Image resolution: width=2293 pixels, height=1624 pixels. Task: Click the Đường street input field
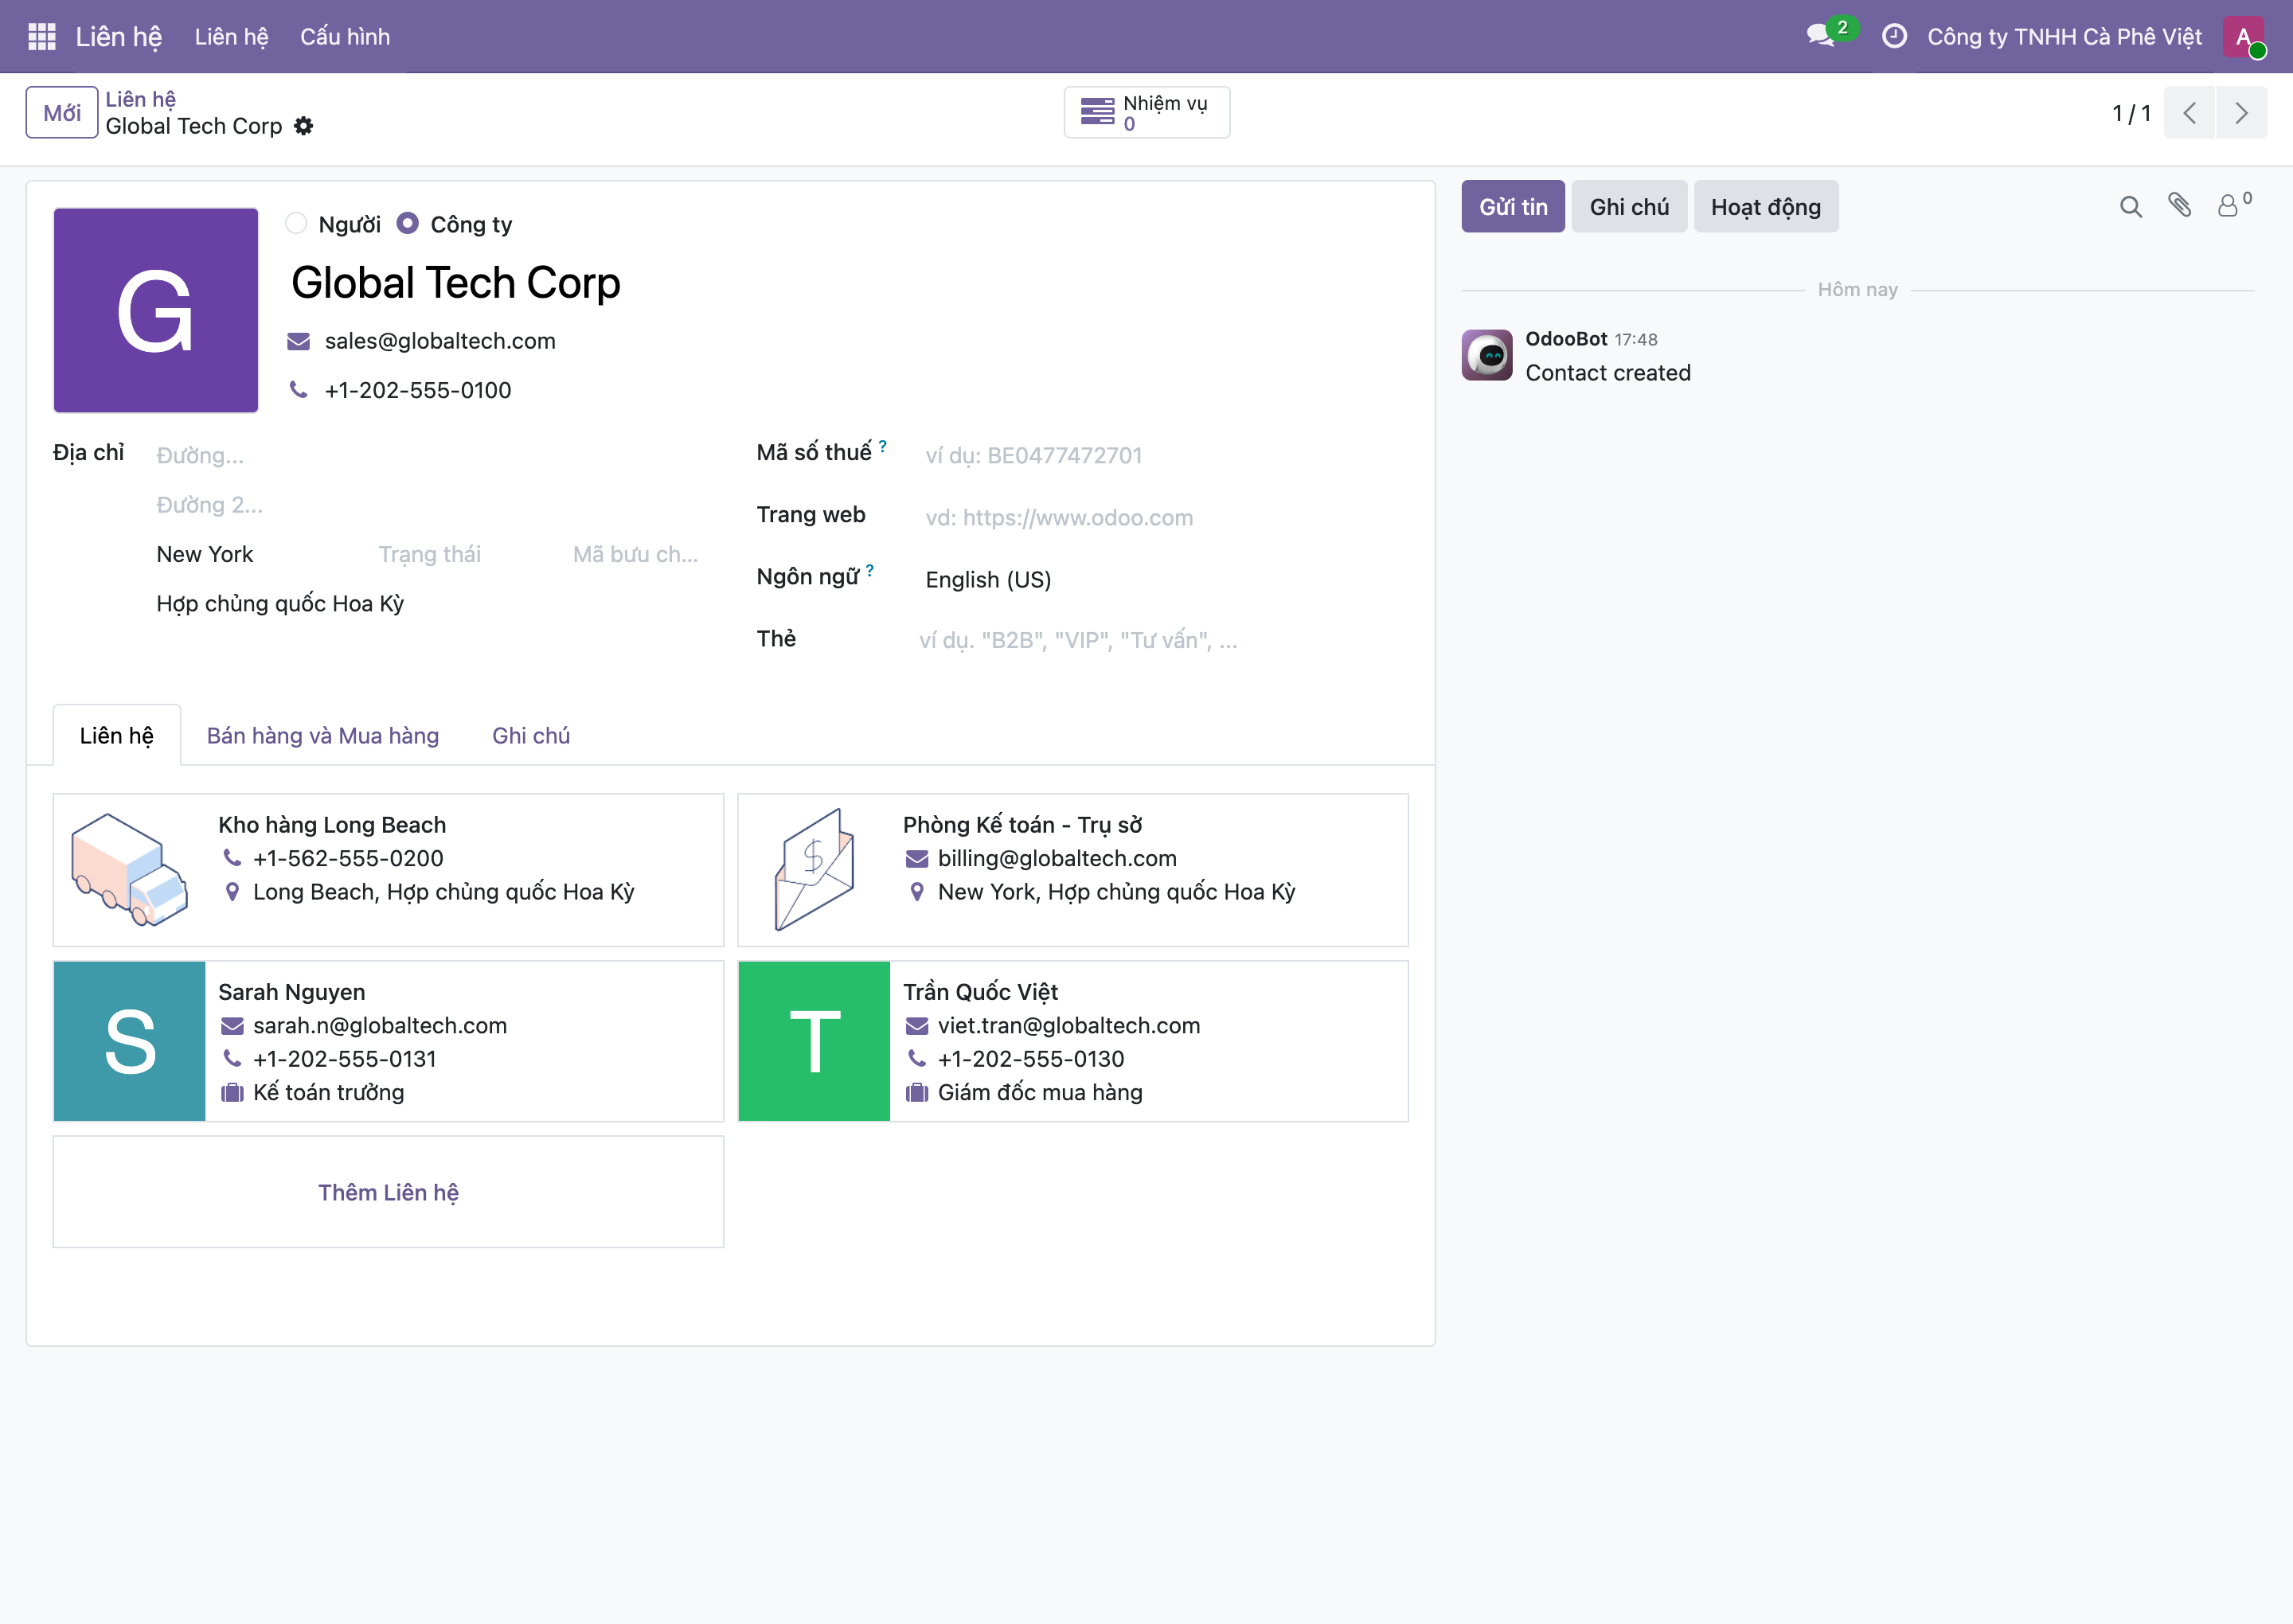[430, 456]
